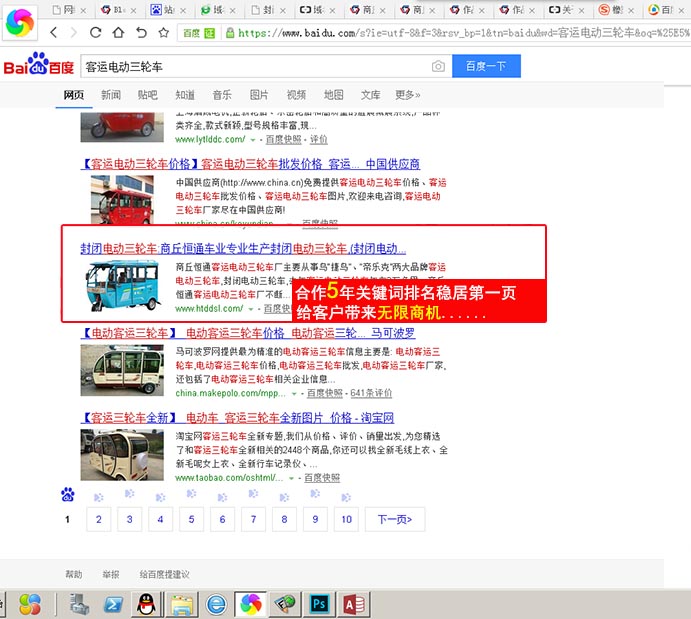Image resolution: width=691 pixels, height=619 pixels.
Task: Click the red tricycle thumbnail of 中国供应商 result
Action: 122,200
